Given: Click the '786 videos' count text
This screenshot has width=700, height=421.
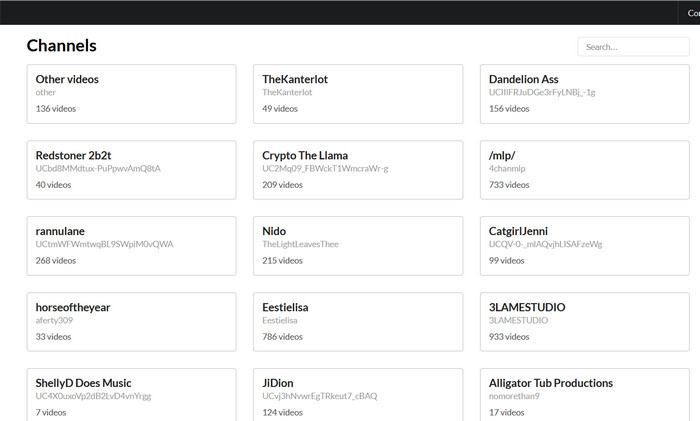Looking at the screenshot, I should pos(282,337).
